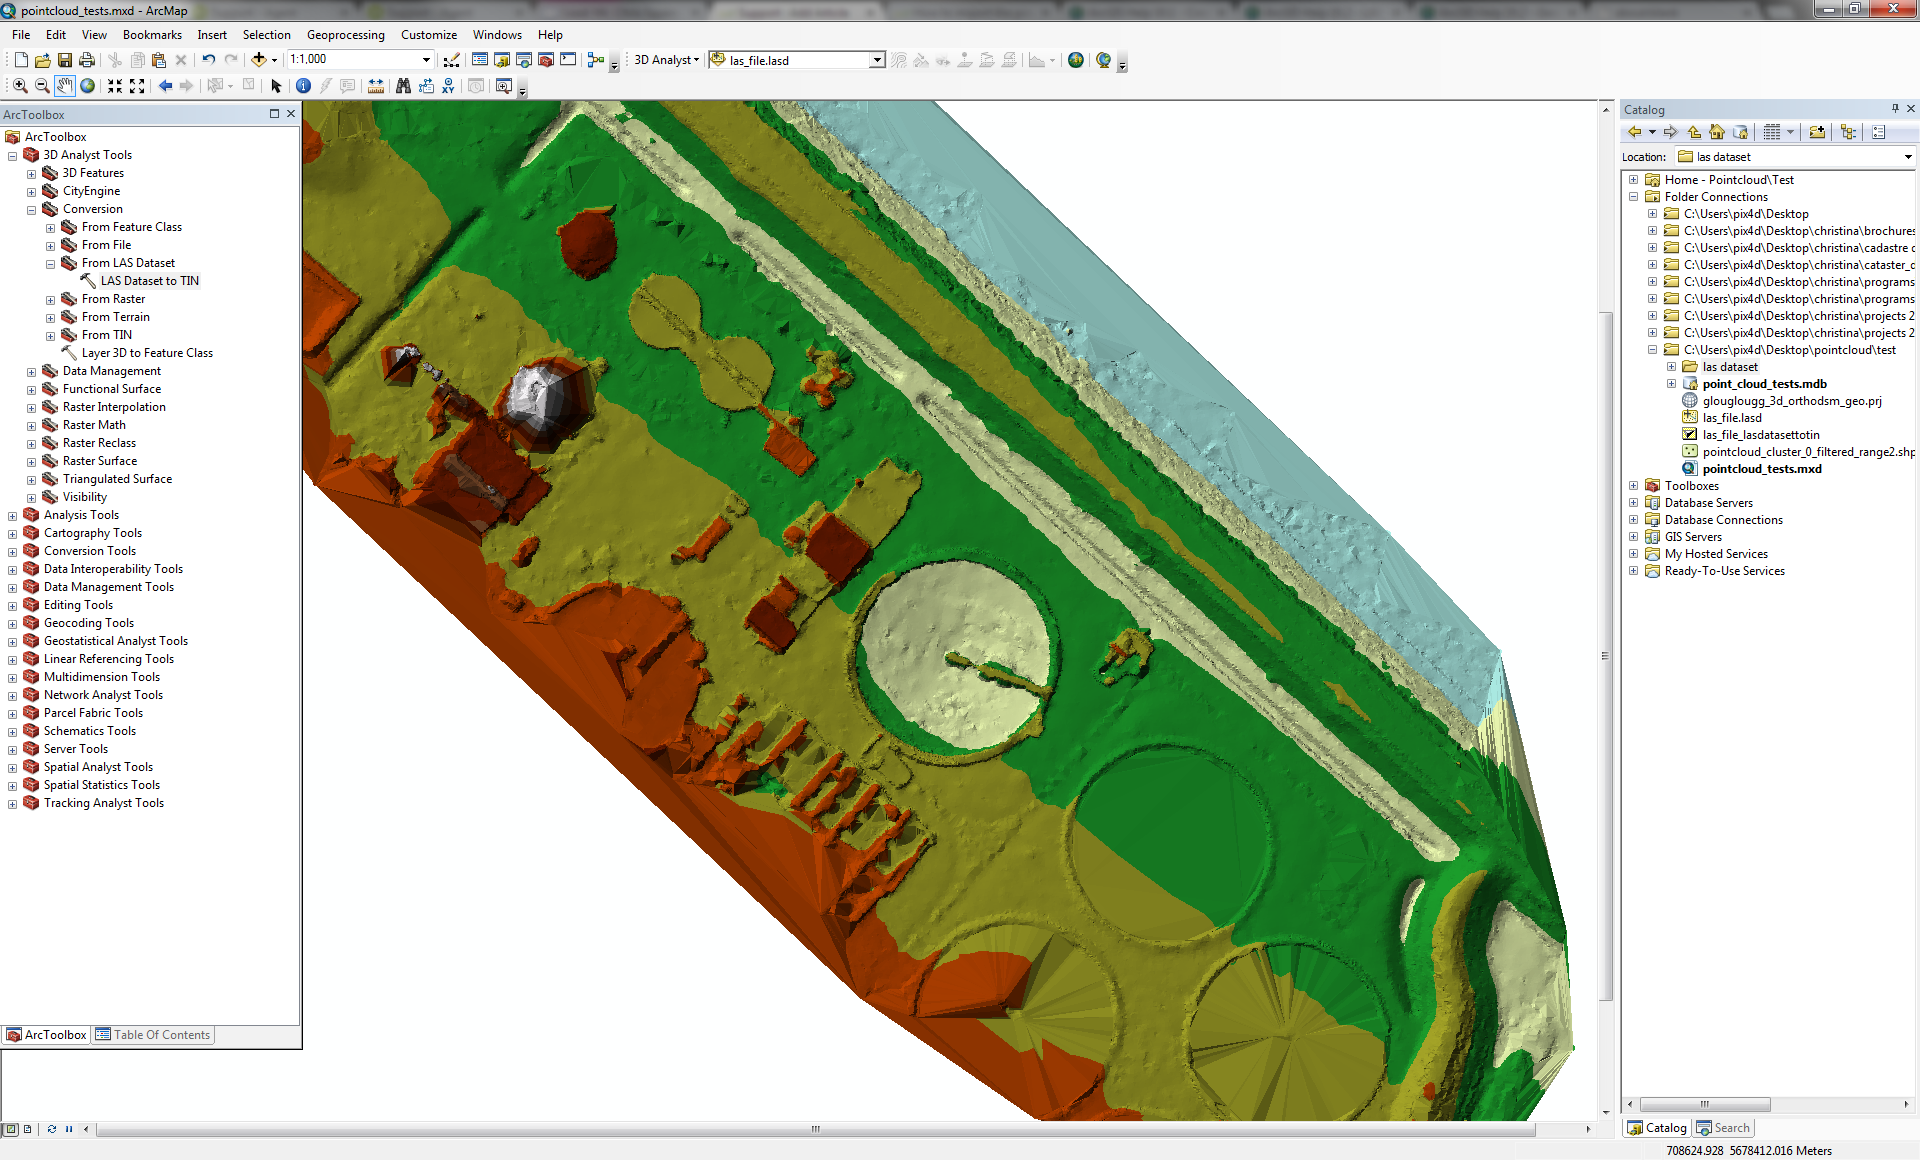Image resolution: width=1920 pixels, height=1160 pixels.
Task: Open the Identify tool
Action: click(304, 86)
